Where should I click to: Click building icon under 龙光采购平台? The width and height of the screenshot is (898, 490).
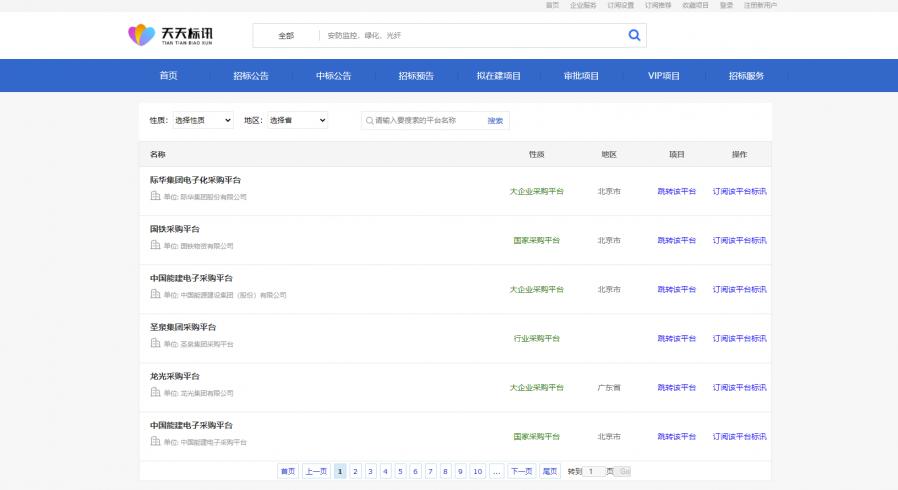[x=155, y=392]
